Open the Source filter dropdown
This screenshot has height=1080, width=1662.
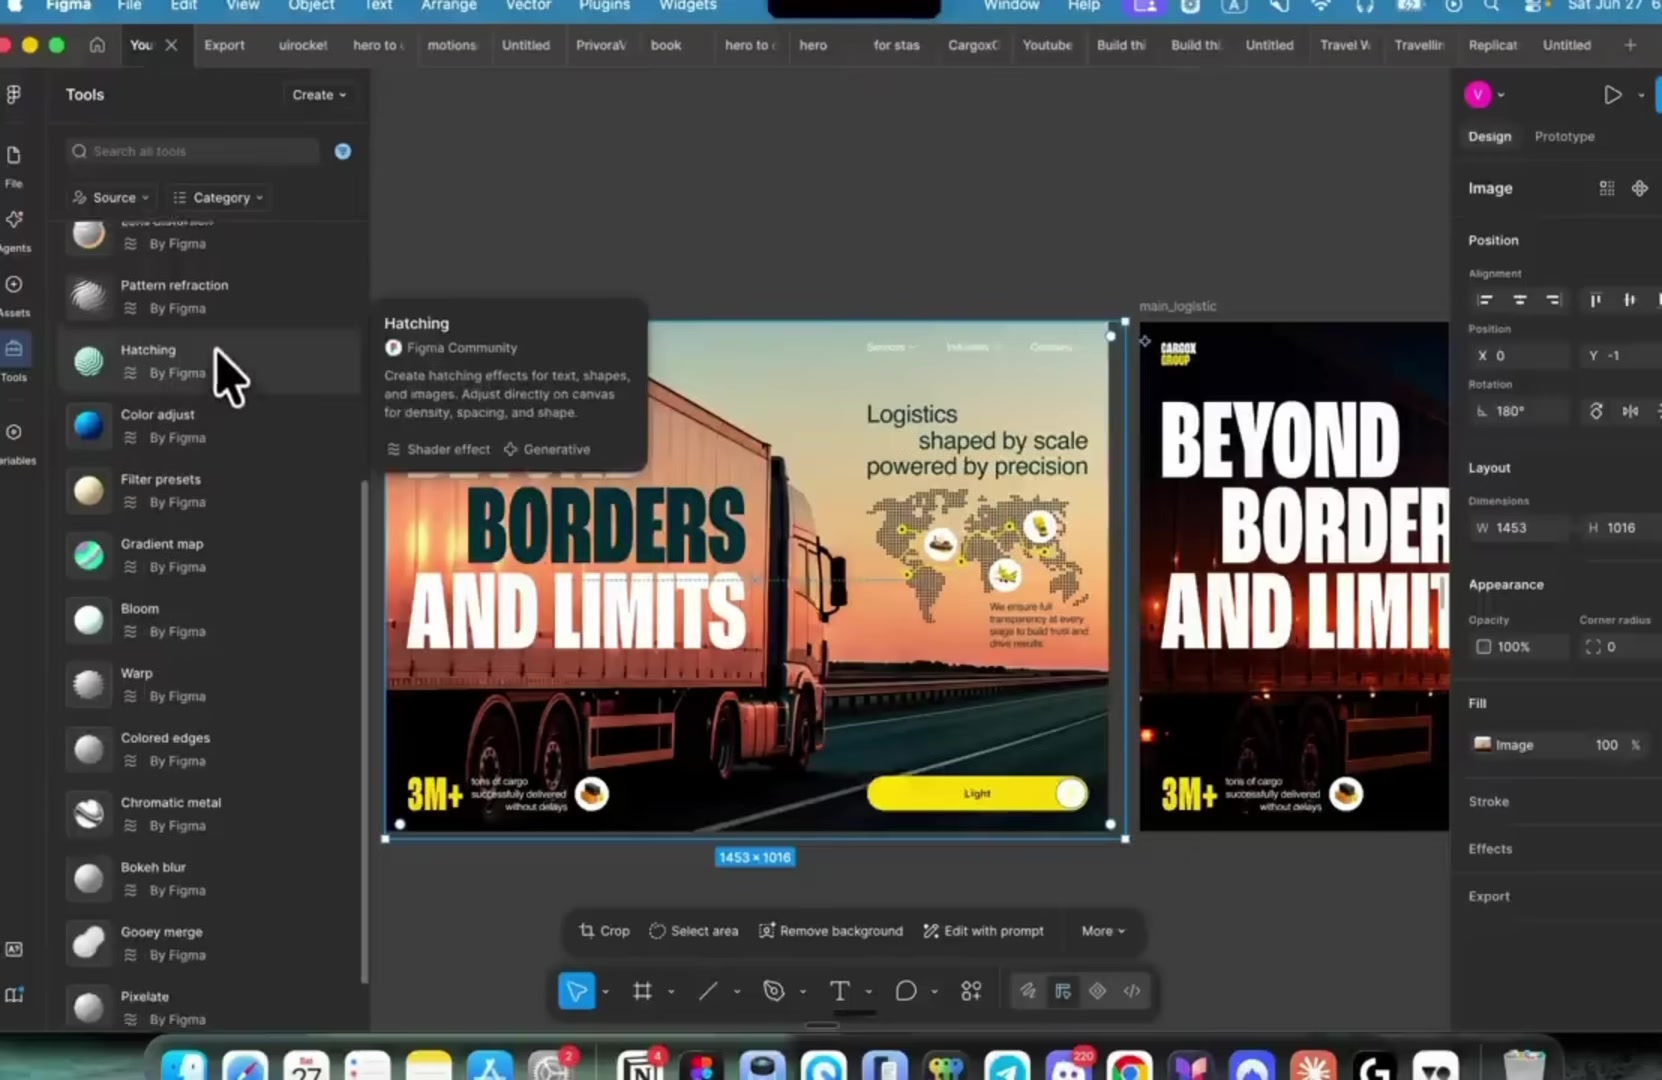pos(111,197)
